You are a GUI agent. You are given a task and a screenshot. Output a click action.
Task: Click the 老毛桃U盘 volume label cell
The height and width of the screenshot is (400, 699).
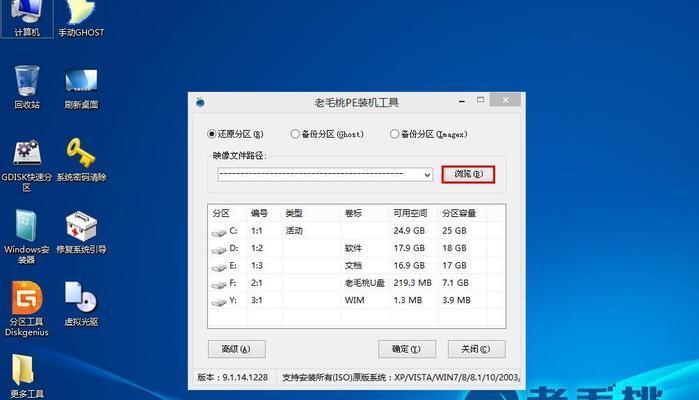[365, 283]
